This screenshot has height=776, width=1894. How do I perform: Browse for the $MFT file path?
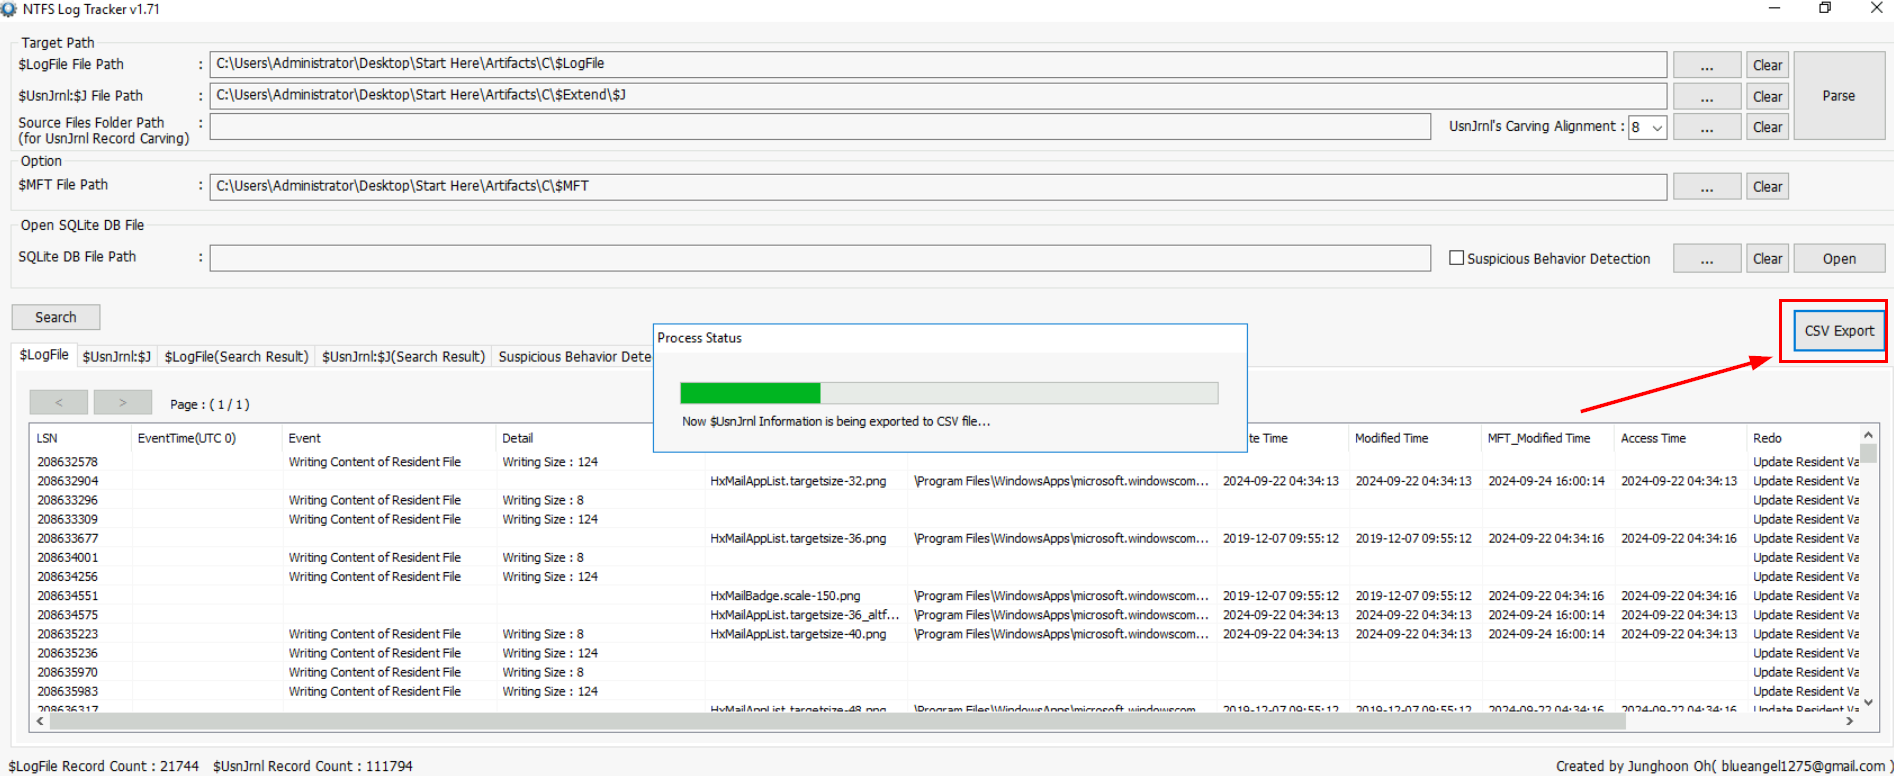click(1707, 187)
